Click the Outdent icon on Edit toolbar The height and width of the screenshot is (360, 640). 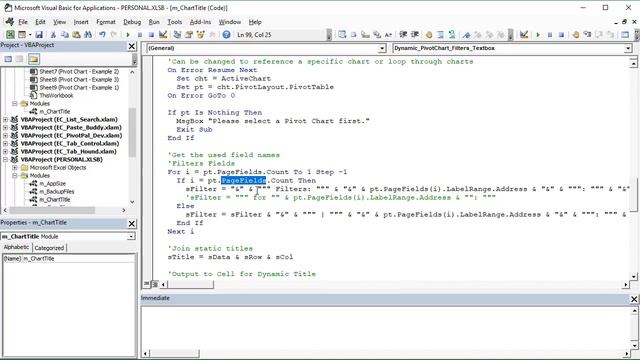click(x=415, y=35)
